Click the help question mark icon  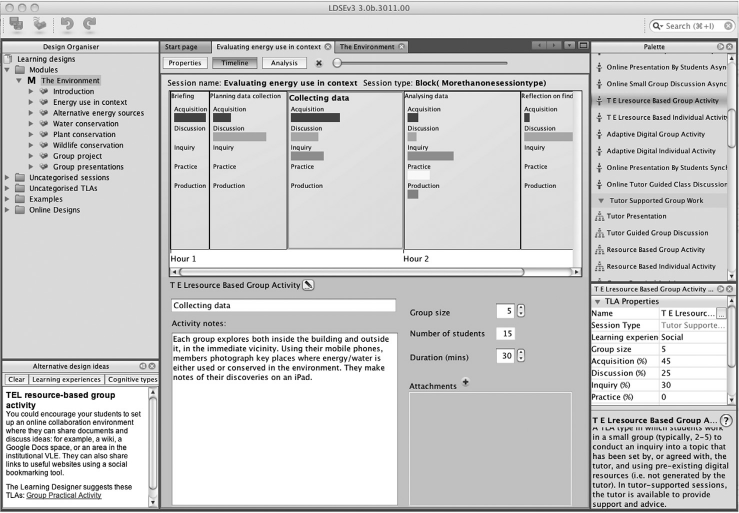726,421
